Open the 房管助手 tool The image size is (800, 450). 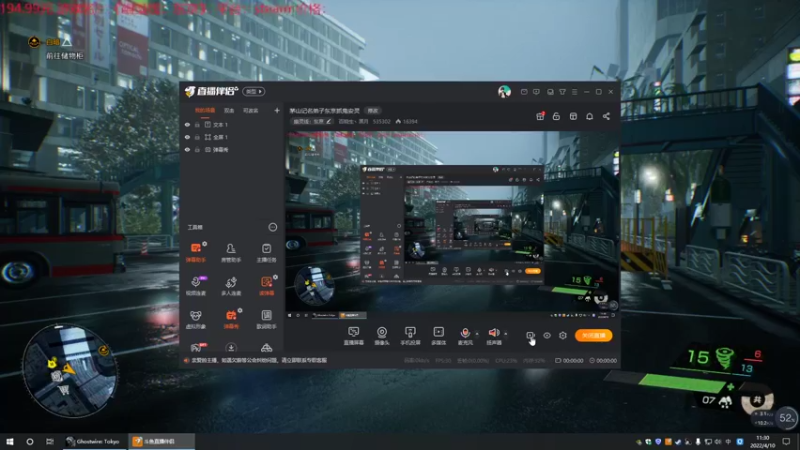(231, 252)
